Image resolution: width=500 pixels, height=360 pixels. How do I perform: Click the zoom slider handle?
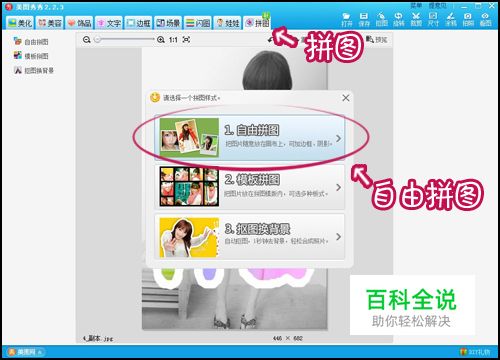click(x=97, y=39)
